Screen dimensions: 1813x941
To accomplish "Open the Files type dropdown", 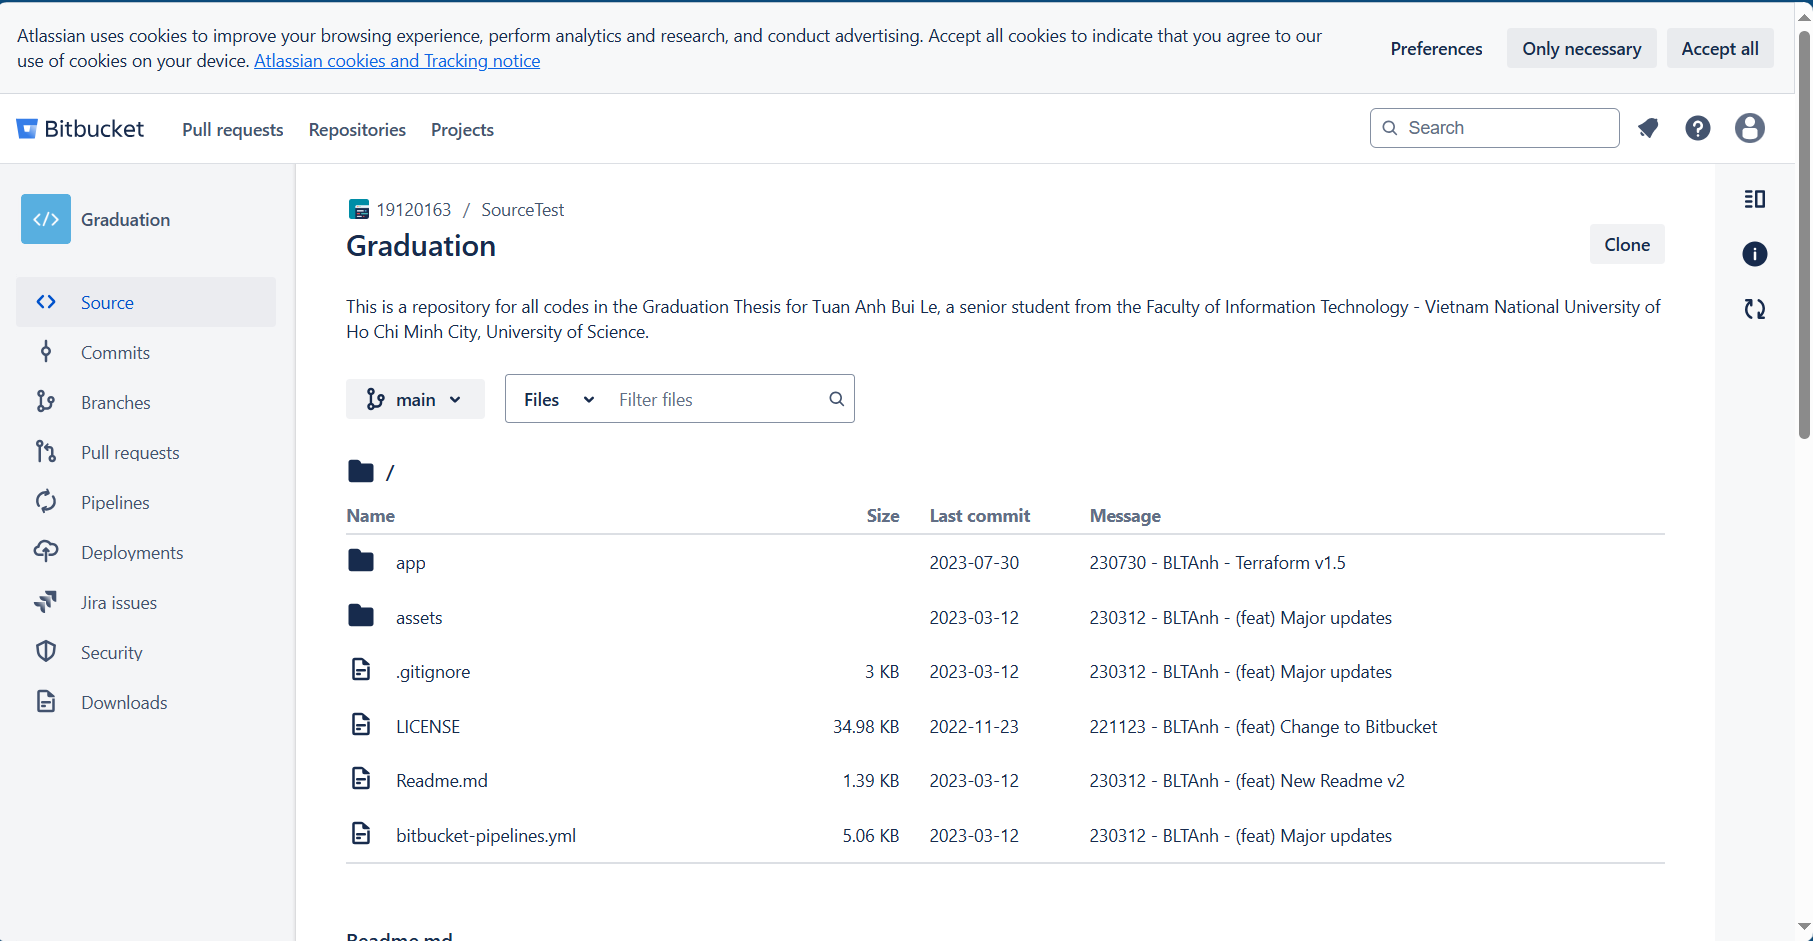I will [558, 399].
